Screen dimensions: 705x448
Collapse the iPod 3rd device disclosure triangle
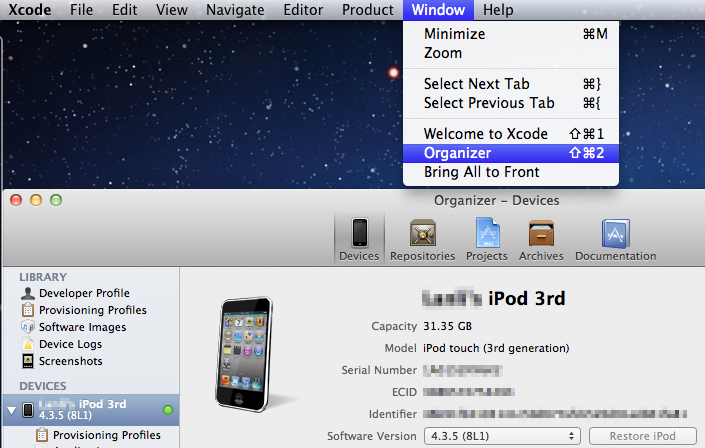[x=12, y=410]
